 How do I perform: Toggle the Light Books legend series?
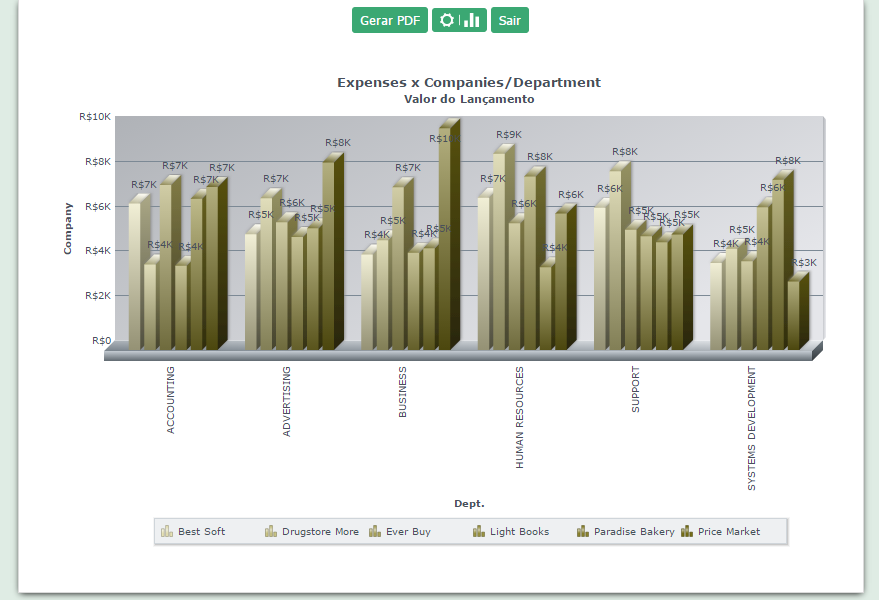[479, 532]
